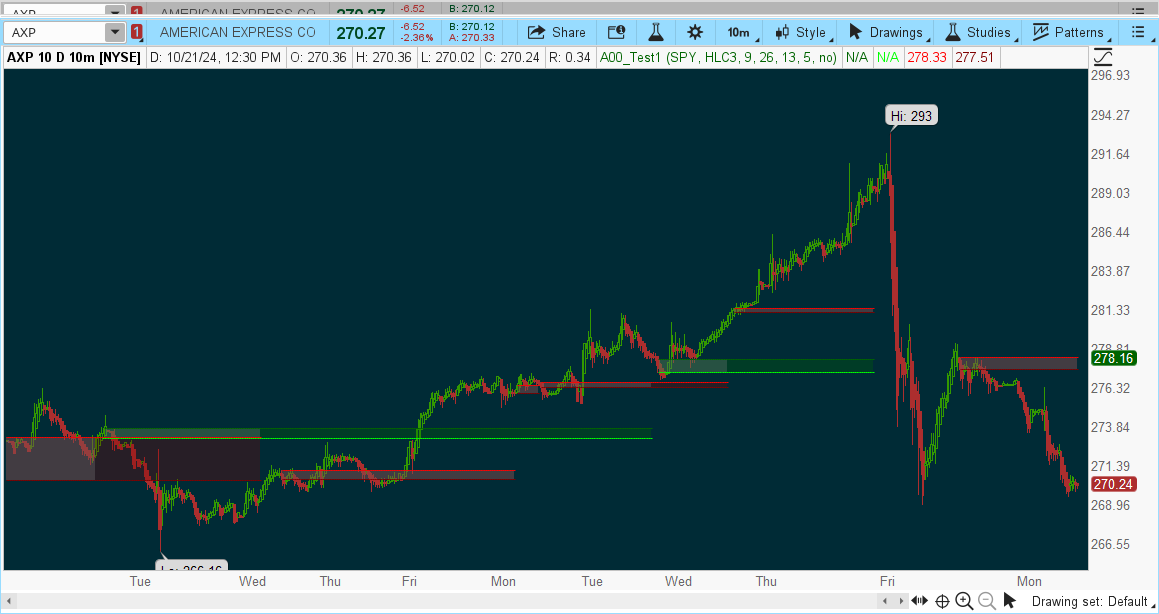Image resolution: width=1159 pixels, height=614 pixels.
Task: Click the 273.84 price axis label
Action: (1111, 427)
